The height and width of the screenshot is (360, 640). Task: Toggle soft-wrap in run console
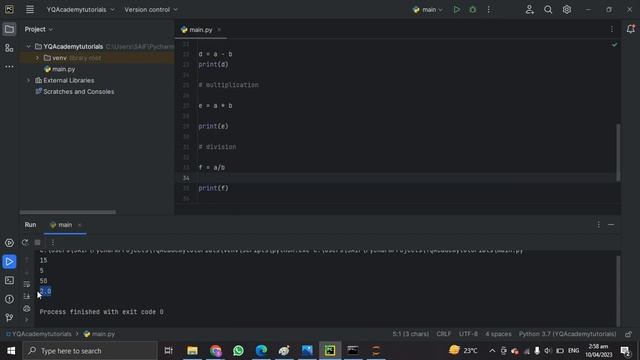click(x=27, y=284)
